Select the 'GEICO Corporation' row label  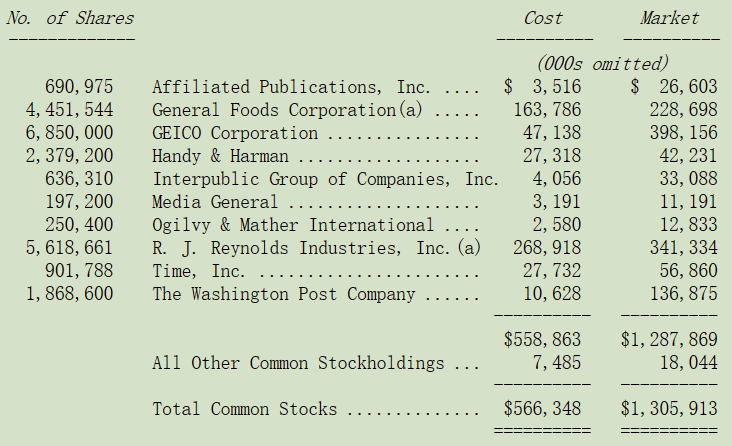[235, 133]
